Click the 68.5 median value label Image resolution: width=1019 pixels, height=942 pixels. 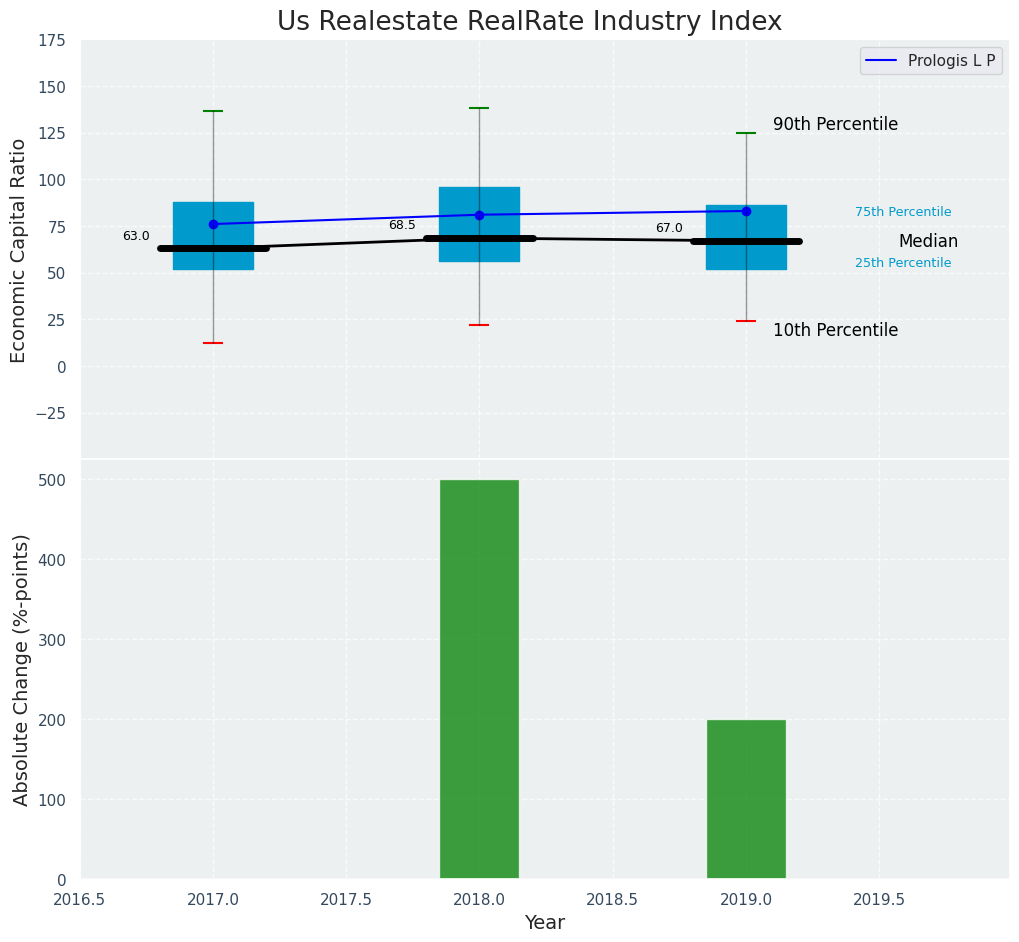(x=402, y=226)
